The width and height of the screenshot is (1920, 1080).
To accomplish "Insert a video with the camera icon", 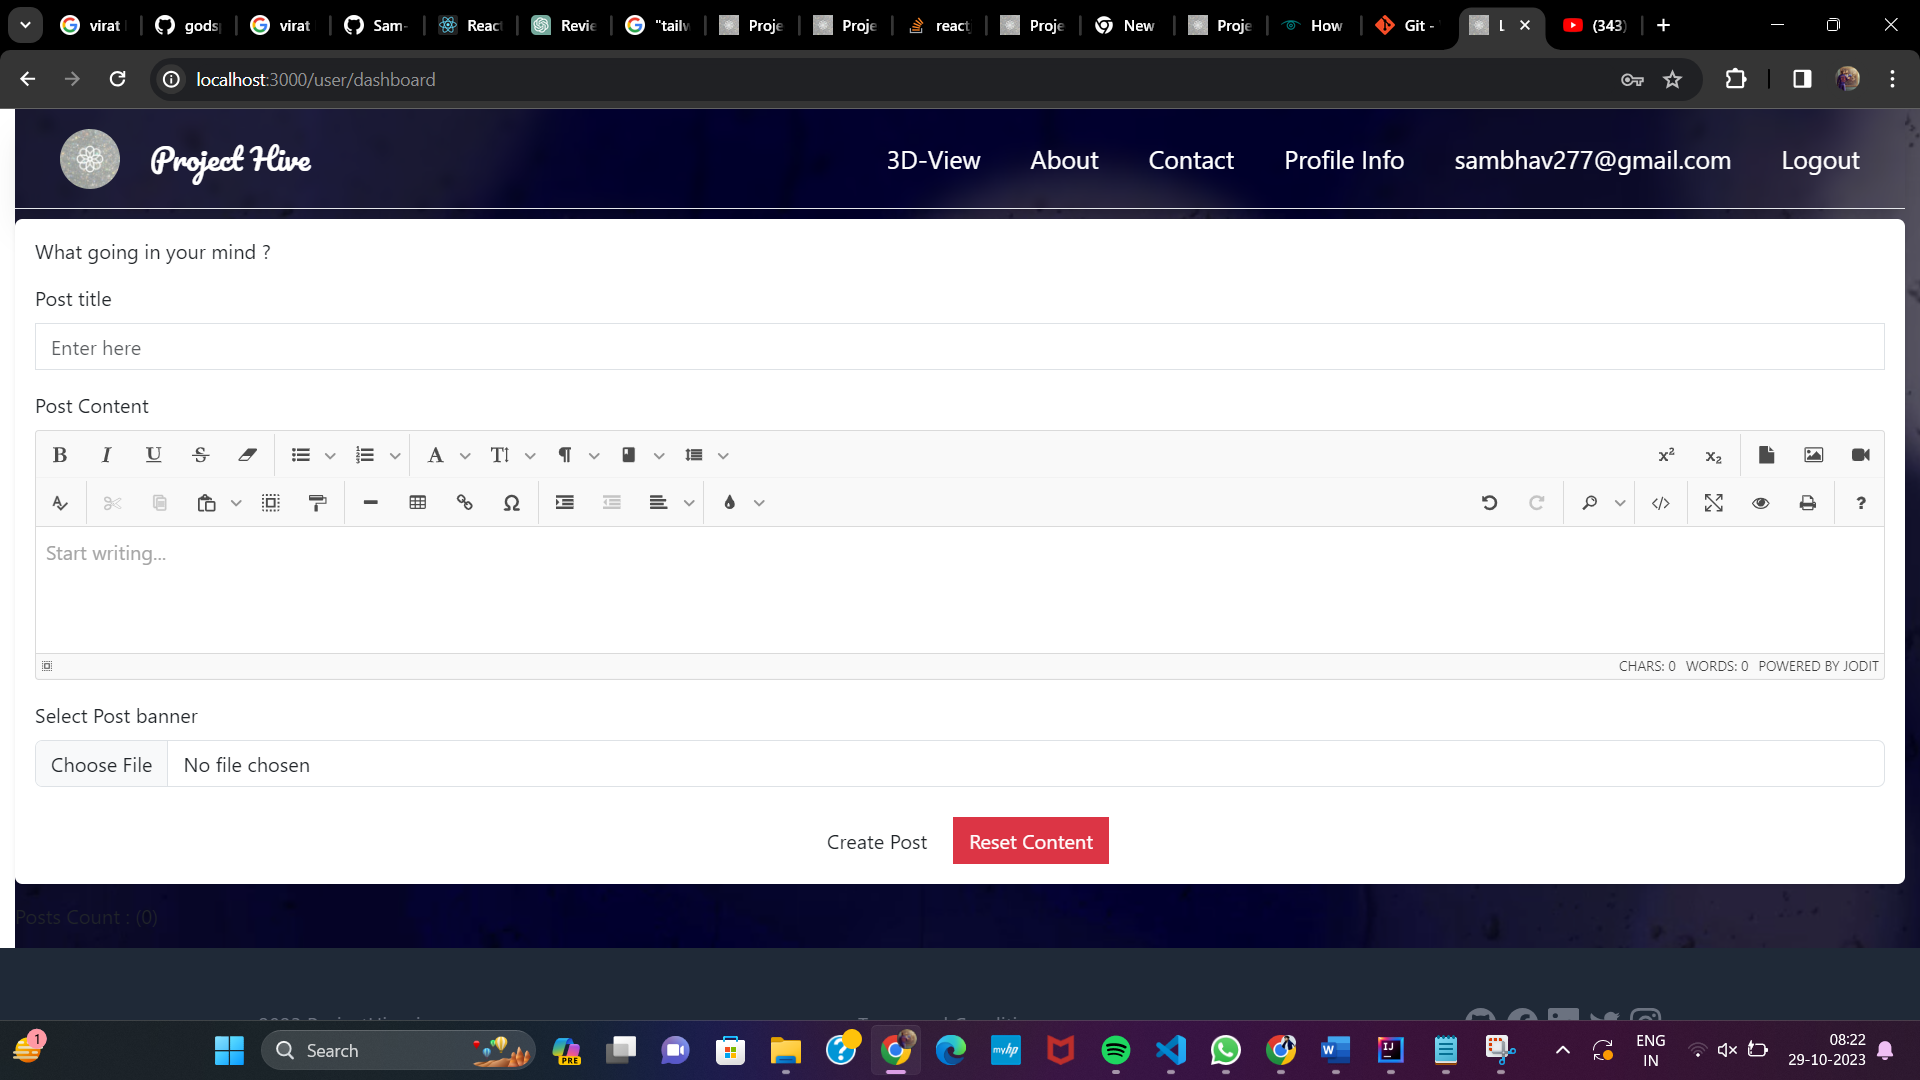I will tap(1860, 455).
